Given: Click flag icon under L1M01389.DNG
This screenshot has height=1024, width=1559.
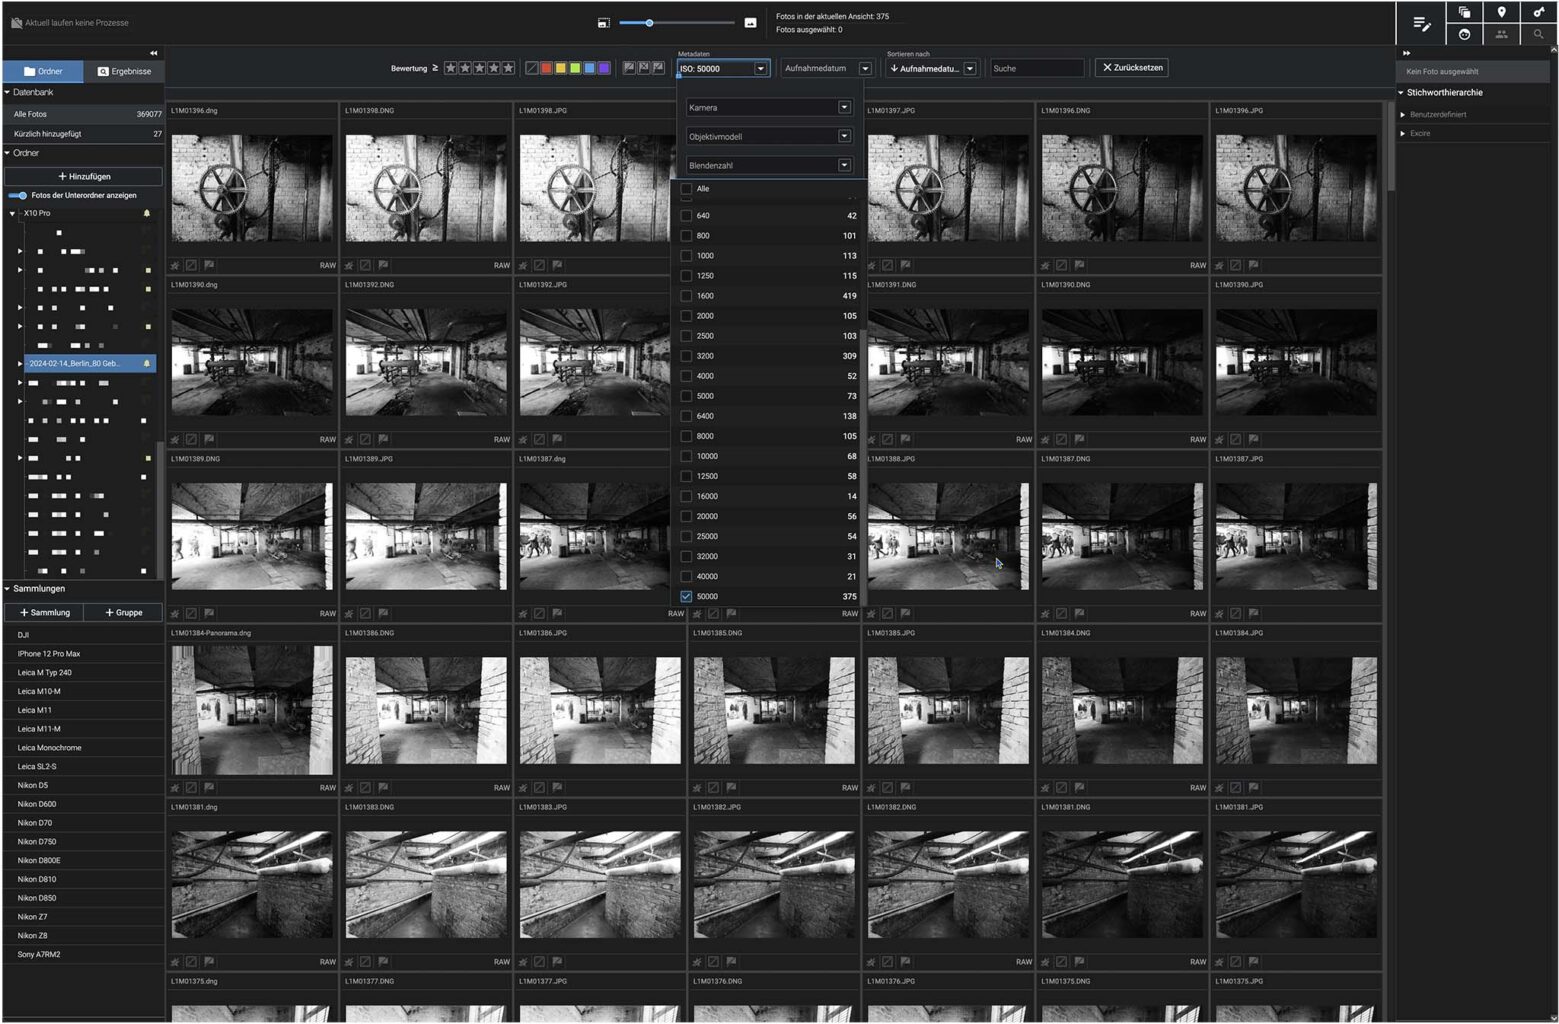Looking at the screenshot, I should (x=209, y=613).
